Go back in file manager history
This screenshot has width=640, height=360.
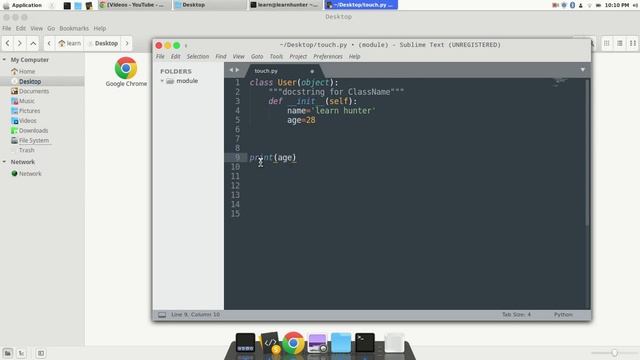tap(8, 43)
